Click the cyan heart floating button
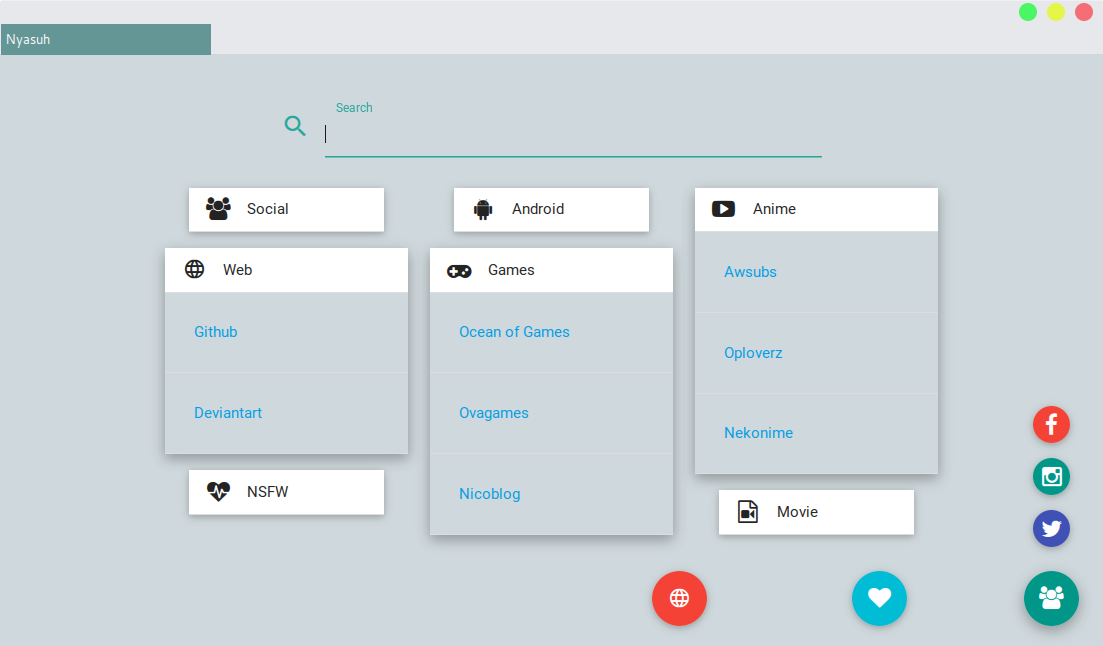 879,598
